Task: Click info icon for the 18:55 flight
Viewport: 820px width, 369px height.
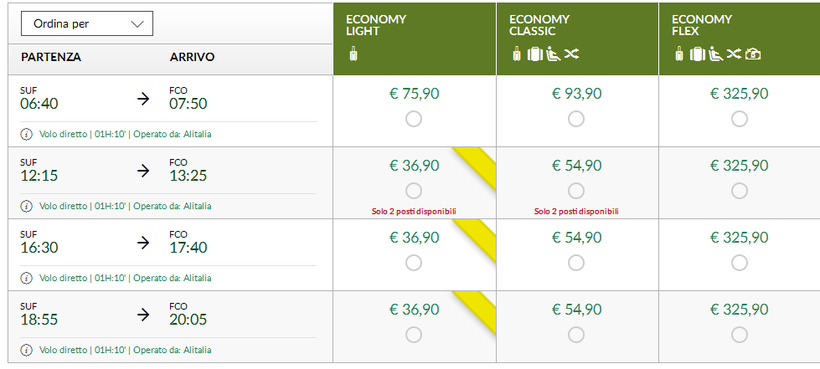Action: [26, 350]
